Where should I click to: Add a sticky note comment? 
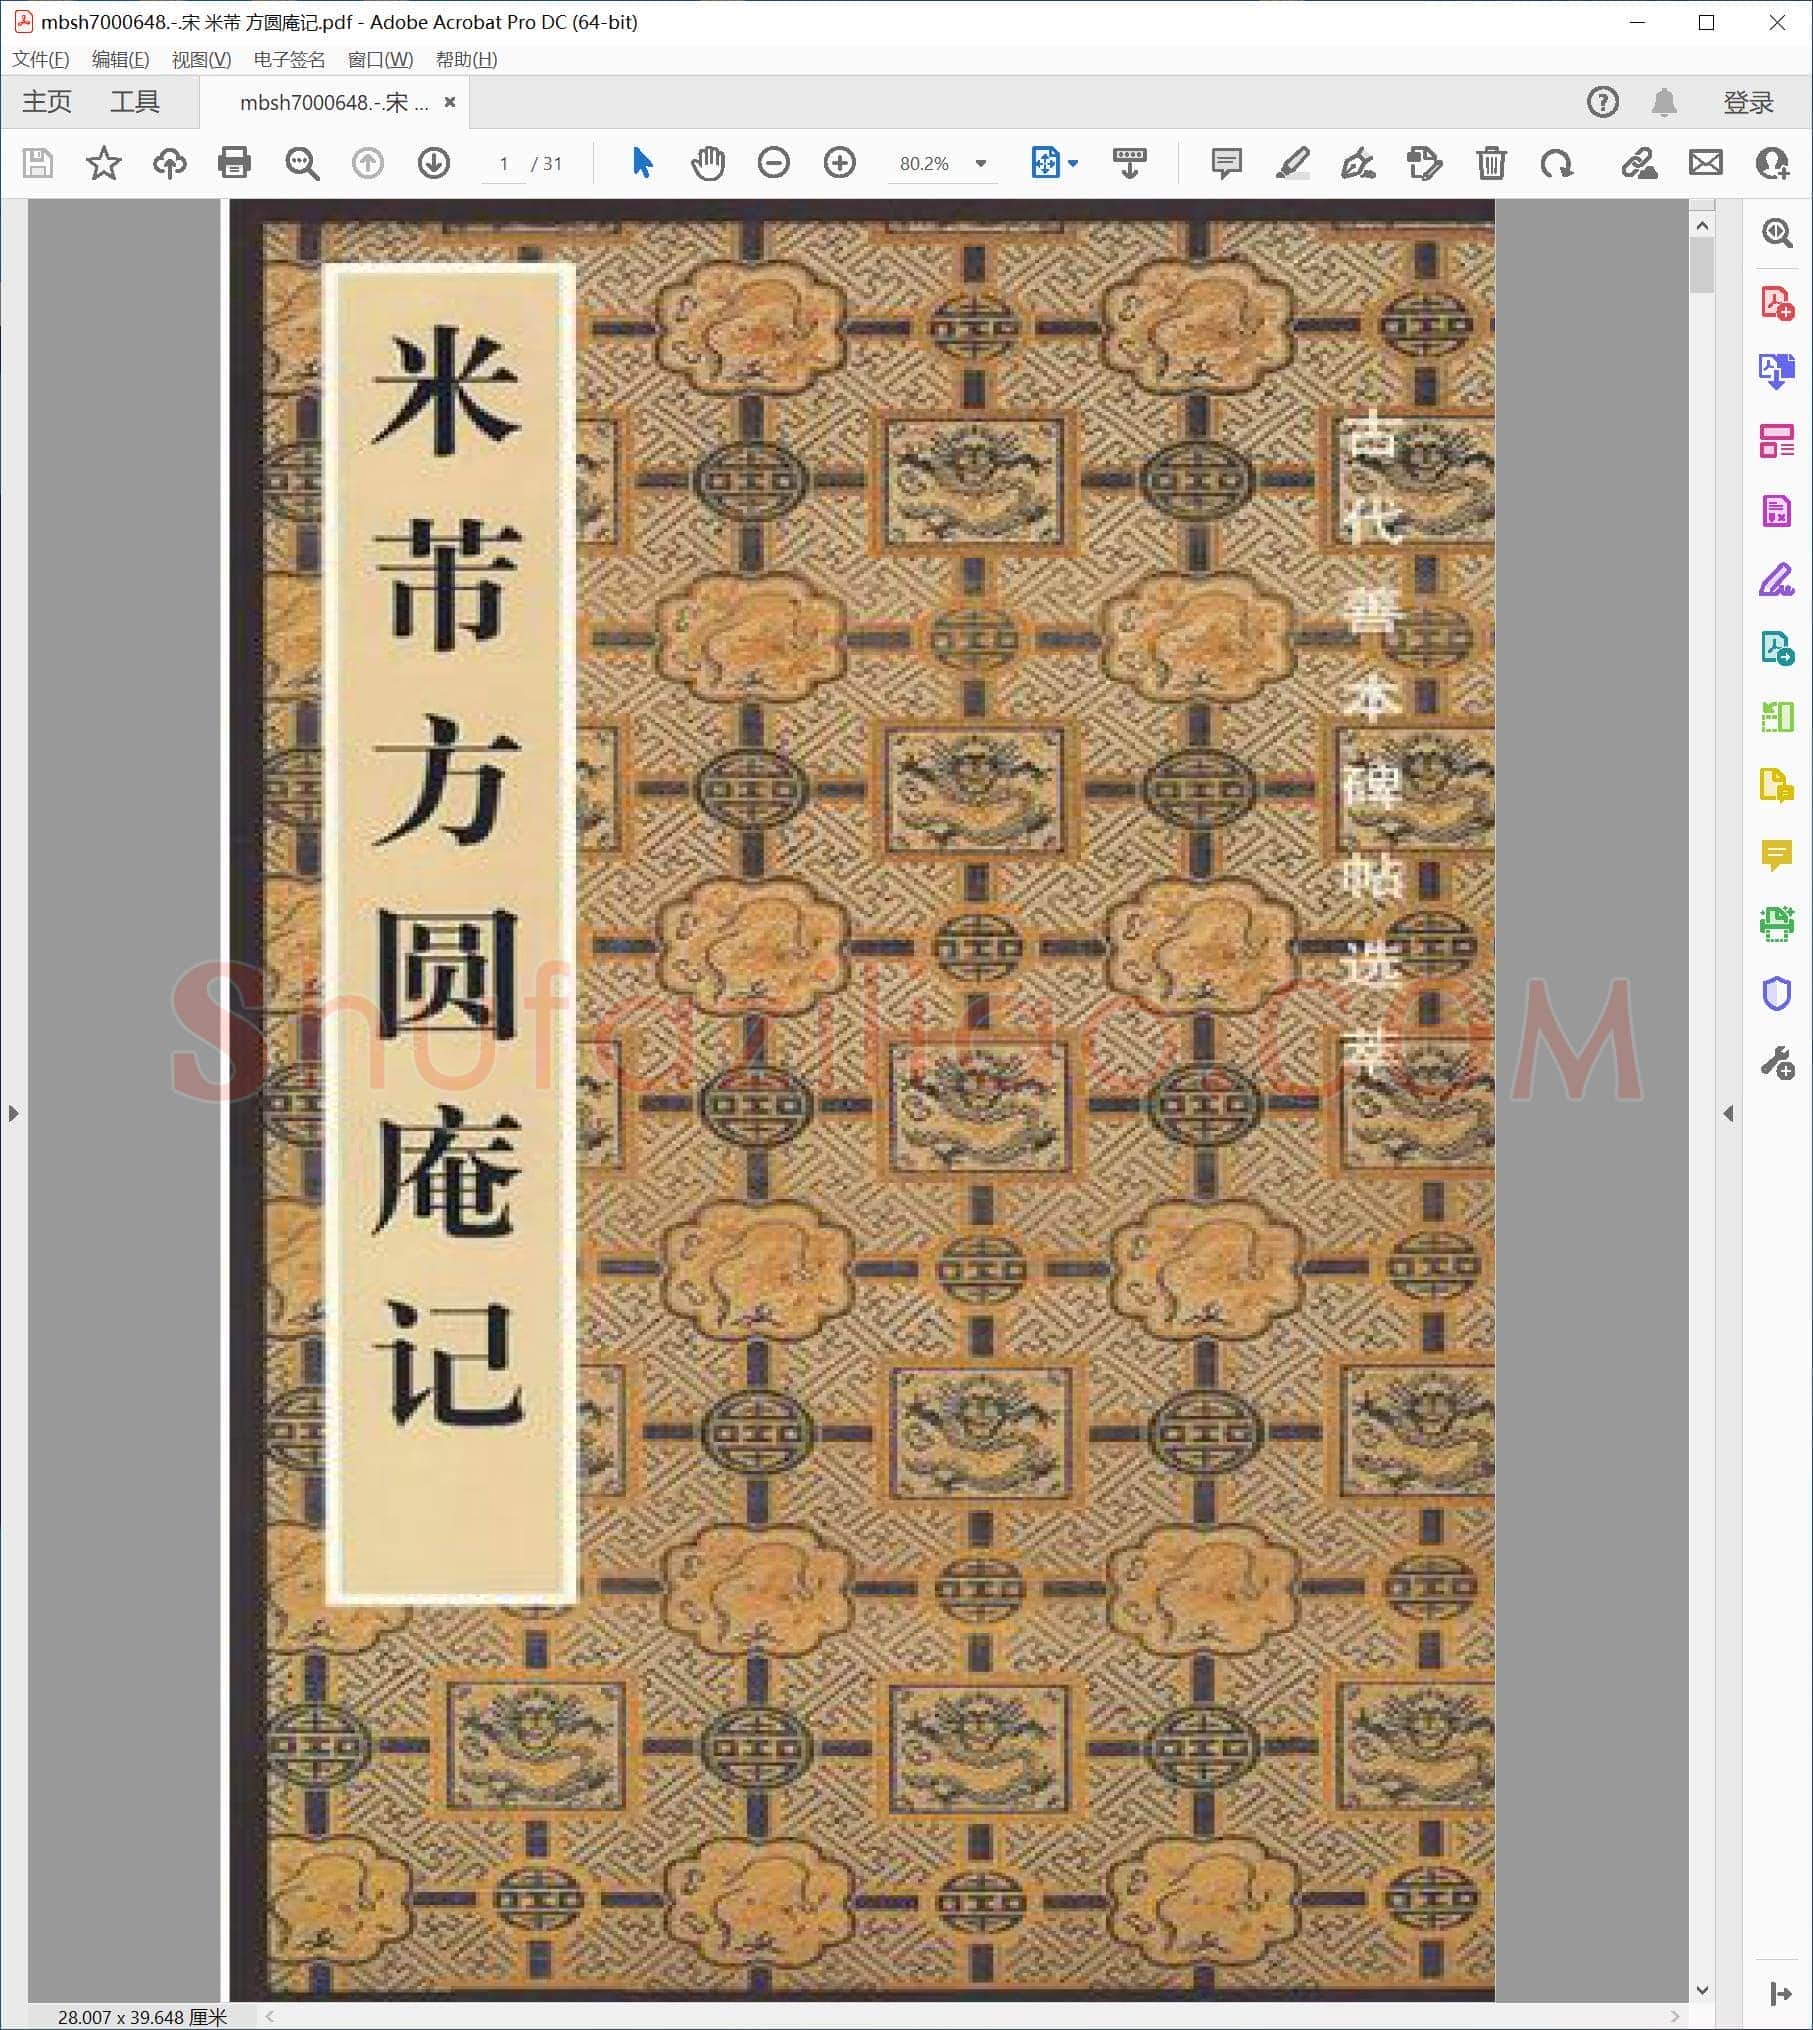click(1226, 163)
